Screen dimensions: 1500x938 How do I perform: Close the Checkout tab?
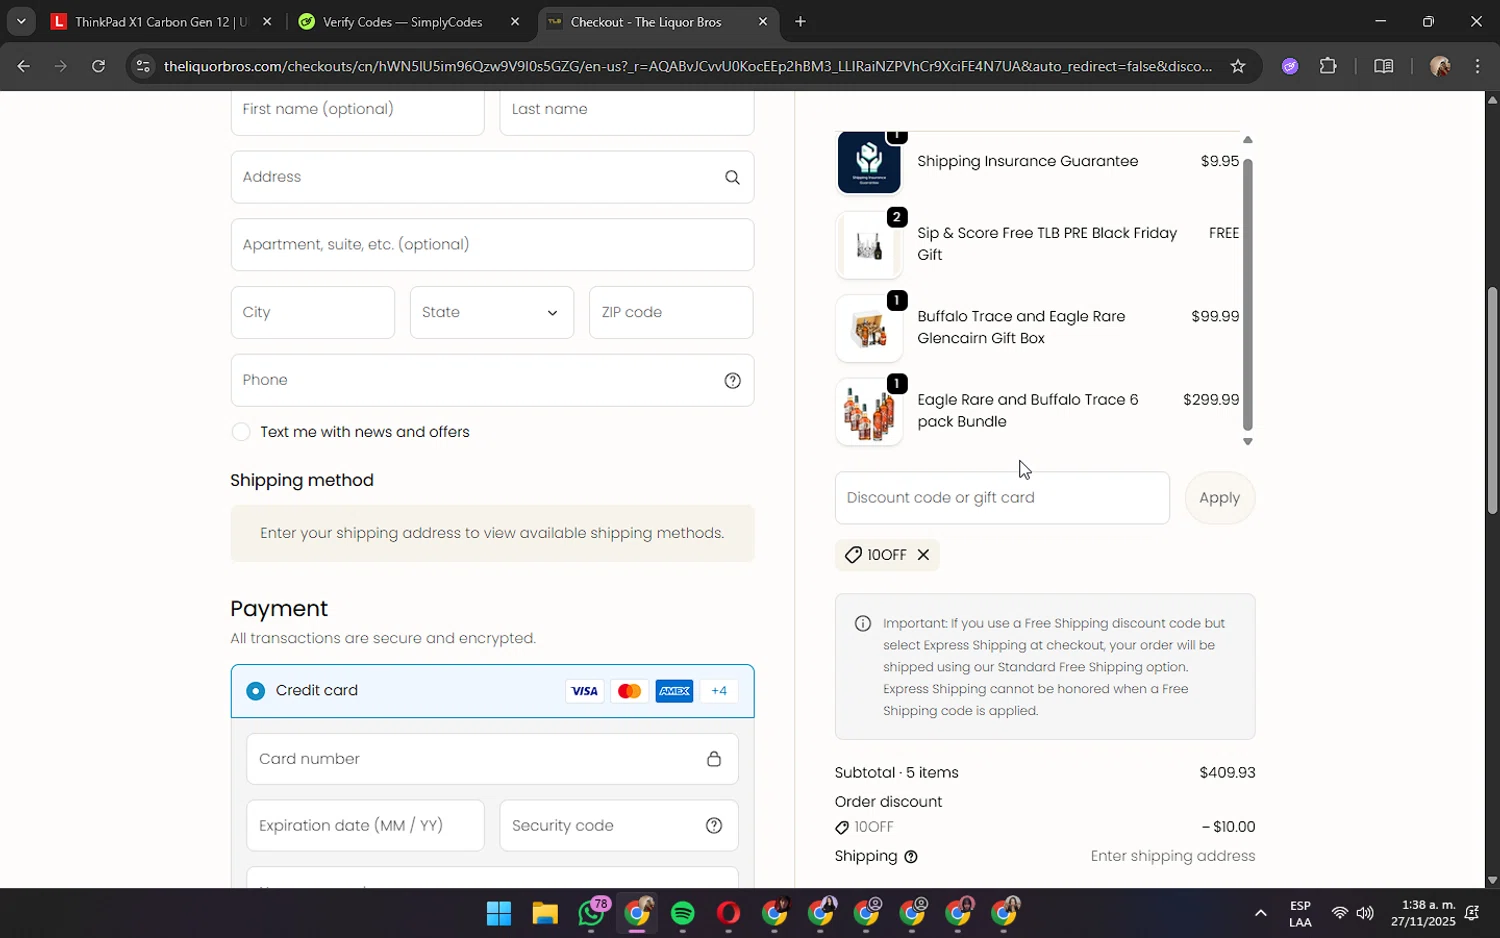click(x=763, y=22)
